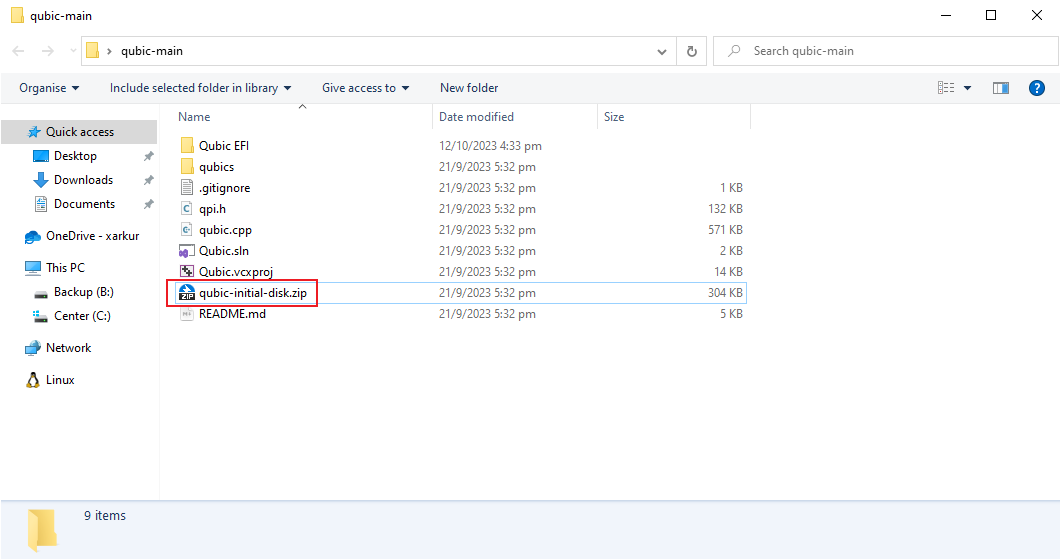Open Downloads in navigation pane
1061x560 pixels.
[x=83, y=180]
